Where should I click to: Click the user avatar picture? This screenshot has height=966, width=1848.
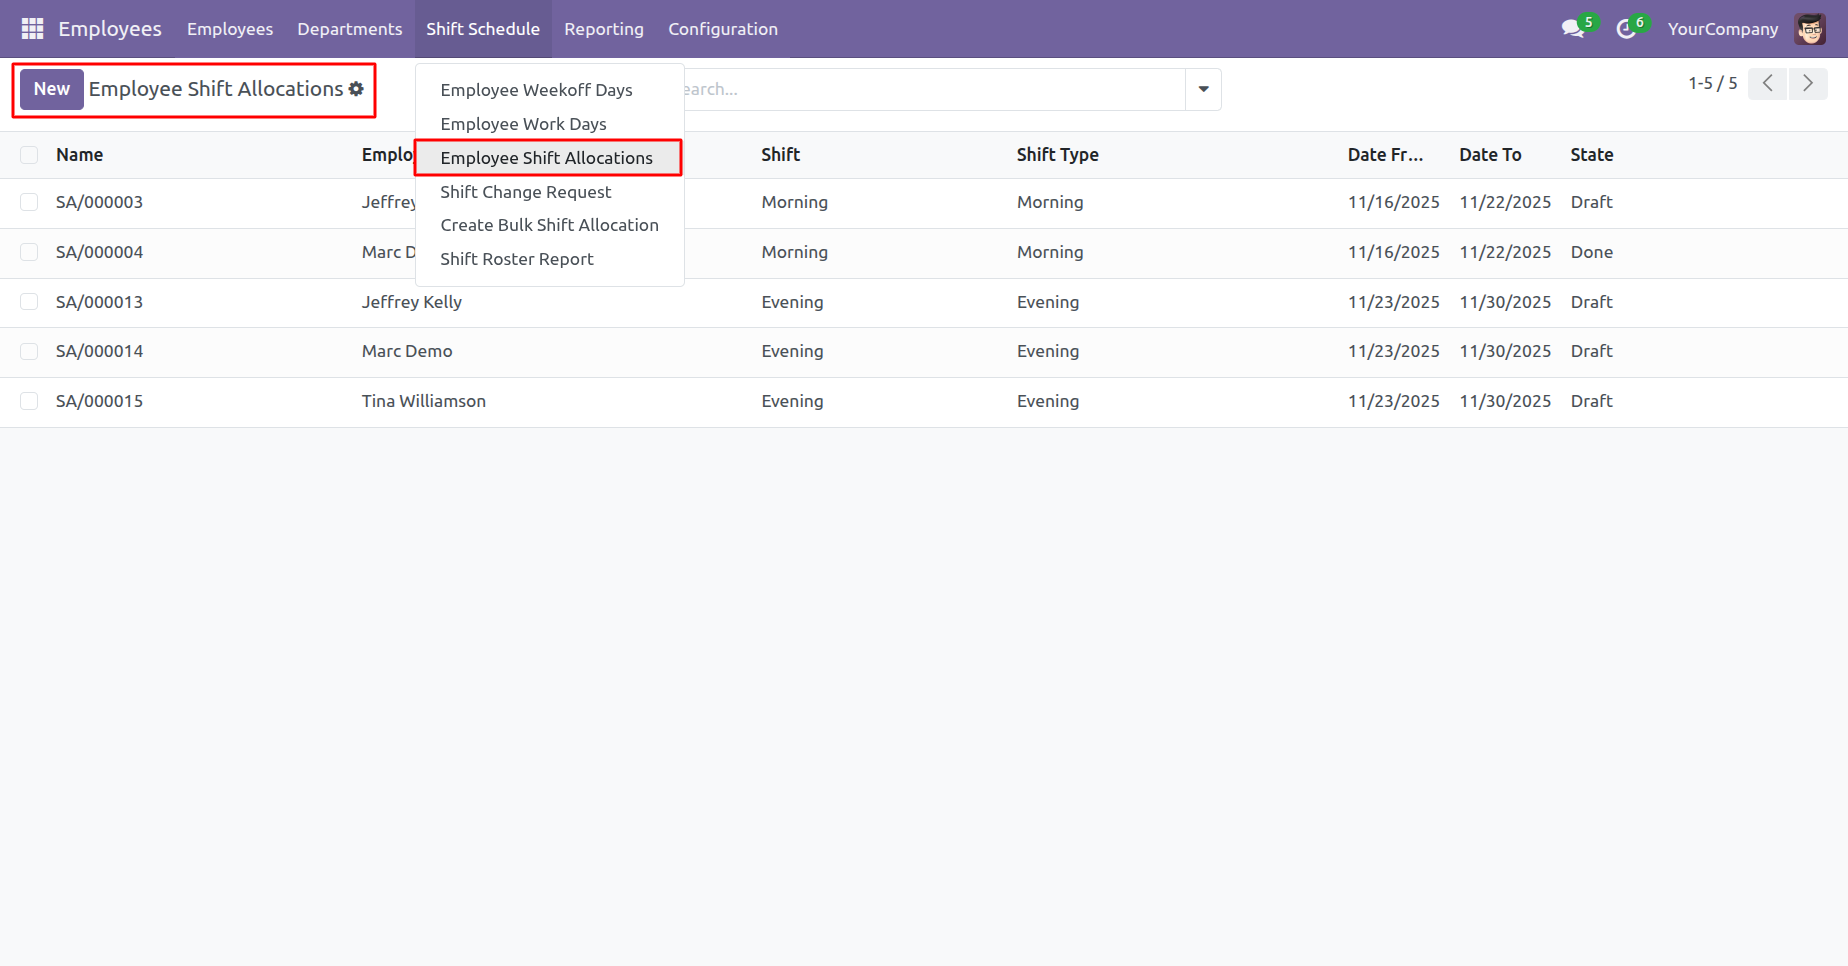tap(1810, 29)
